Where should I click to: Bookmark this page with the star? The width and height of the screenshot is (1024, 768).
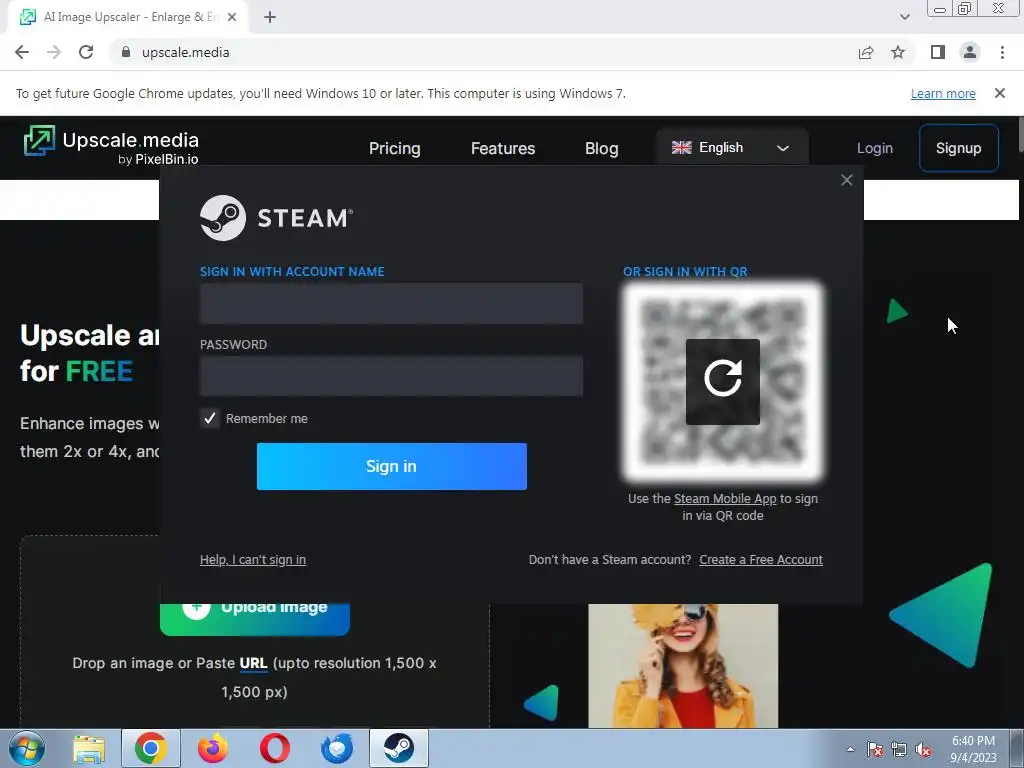click(898, 52)
